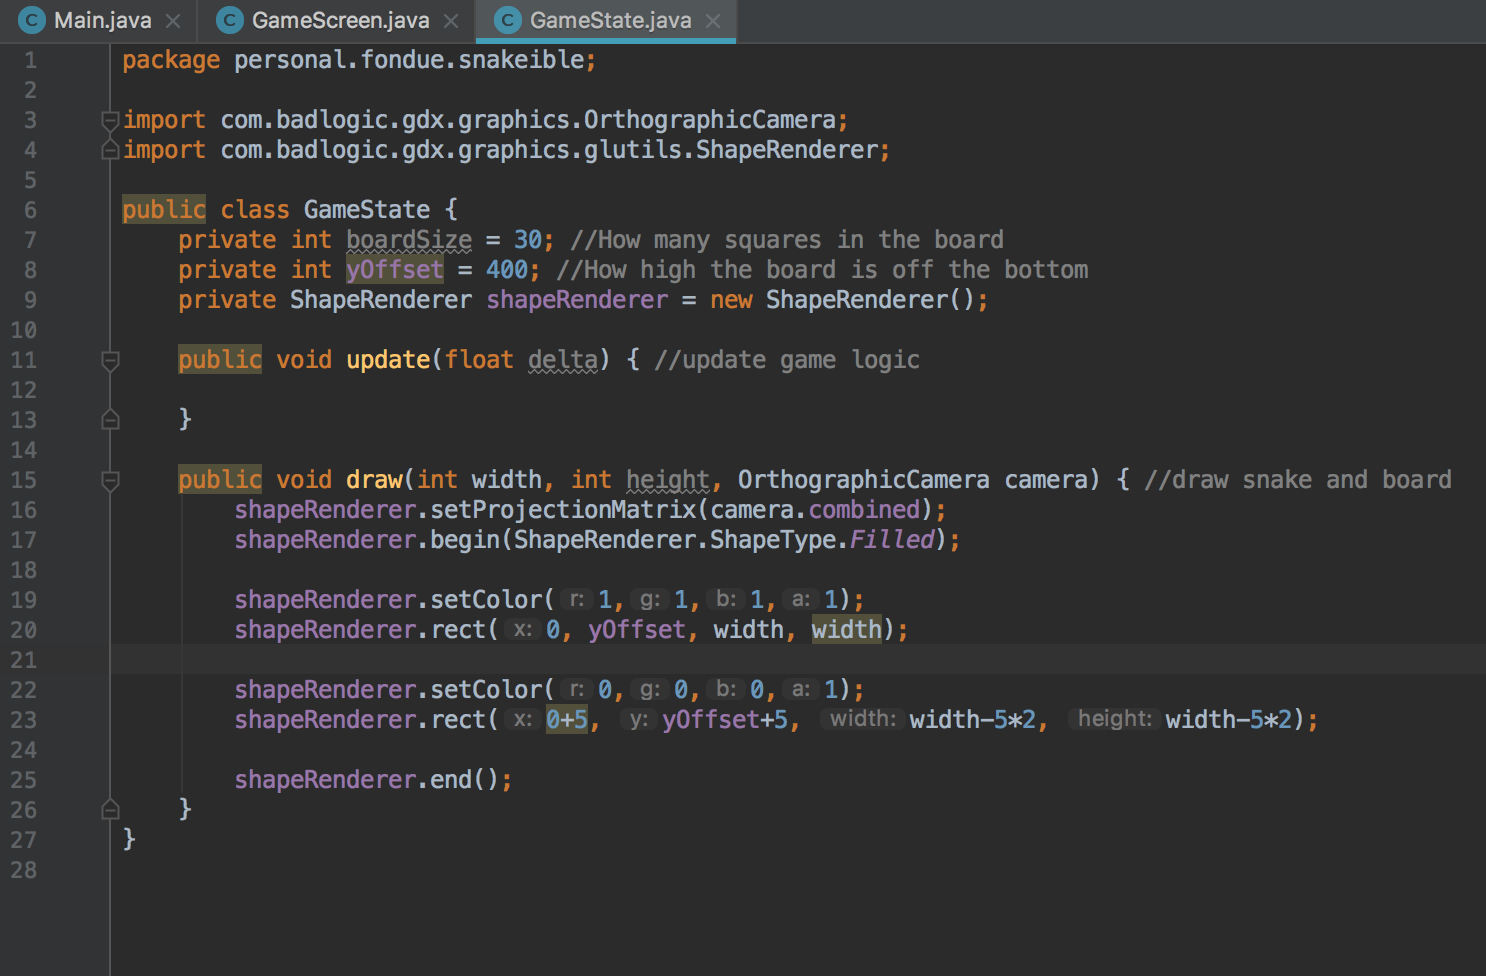This screenshot has width=1486, height=976.
Task: Click shapeRenderer.end() on line 25
Action: (x=366, y=780)
